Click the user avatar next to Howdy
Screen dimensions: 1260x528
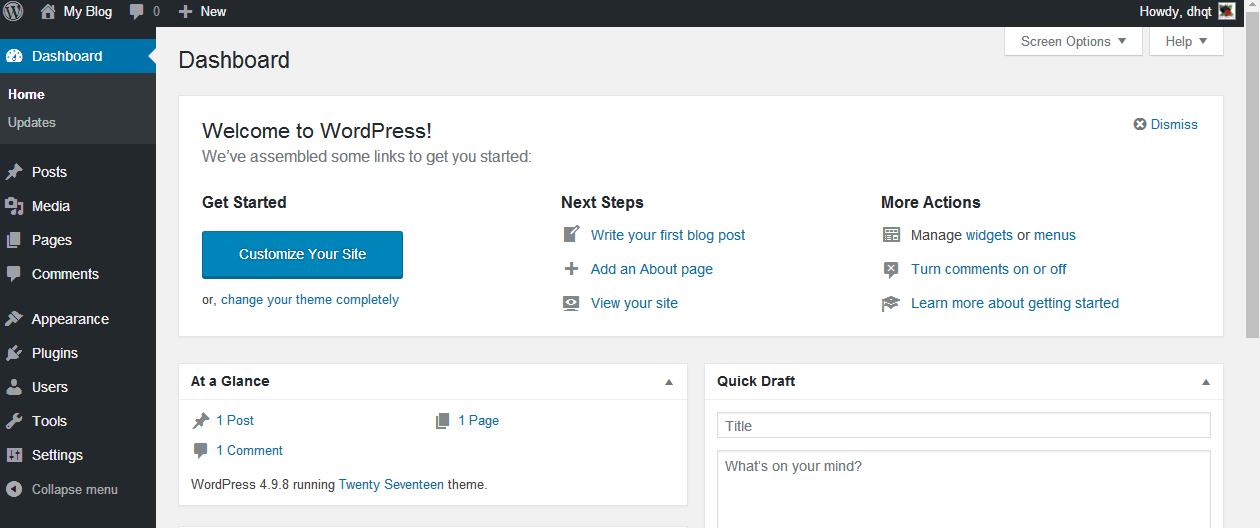pyautogui.click(x=1227, y=12)
